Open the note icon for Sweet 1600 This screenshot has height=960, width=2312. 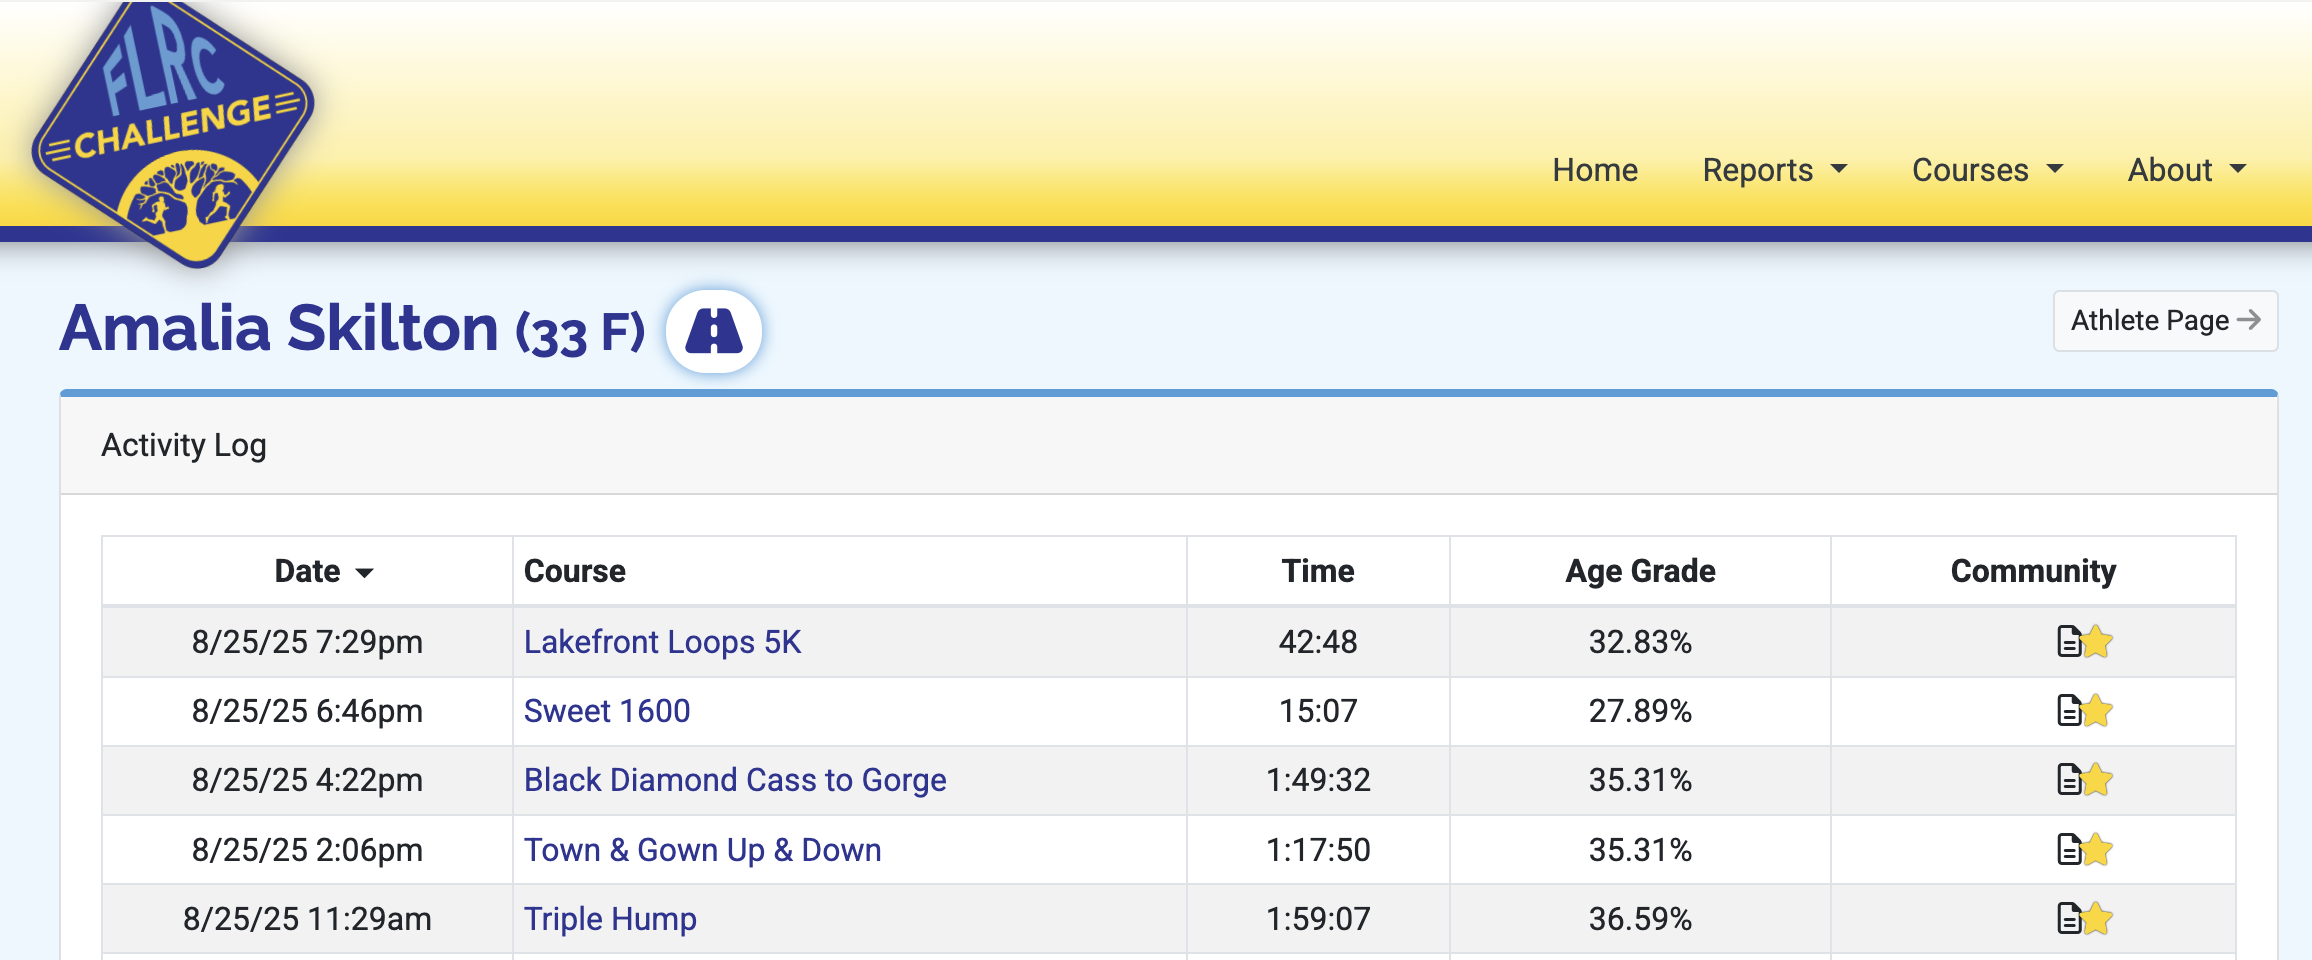pyautogui.click(x=2068, y=711)
